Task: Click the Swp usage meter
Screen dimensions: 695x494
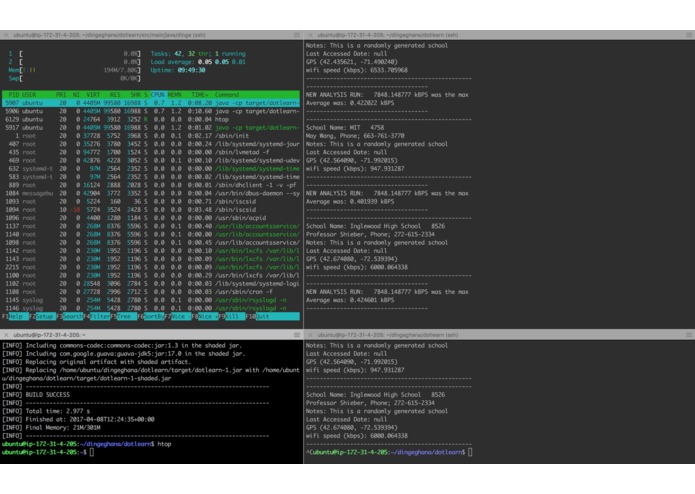Action: click(x=74, y=78)
